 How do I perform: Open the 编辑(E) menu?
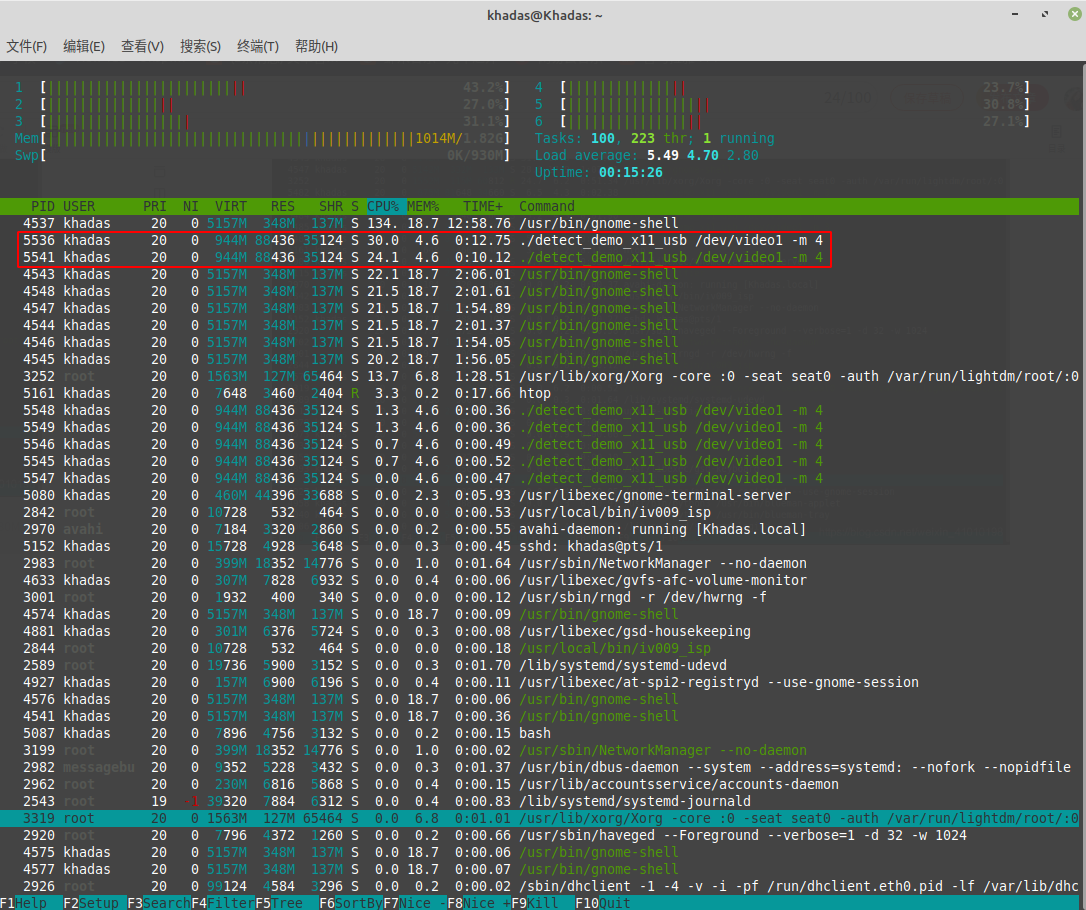[x=84, y=46]
